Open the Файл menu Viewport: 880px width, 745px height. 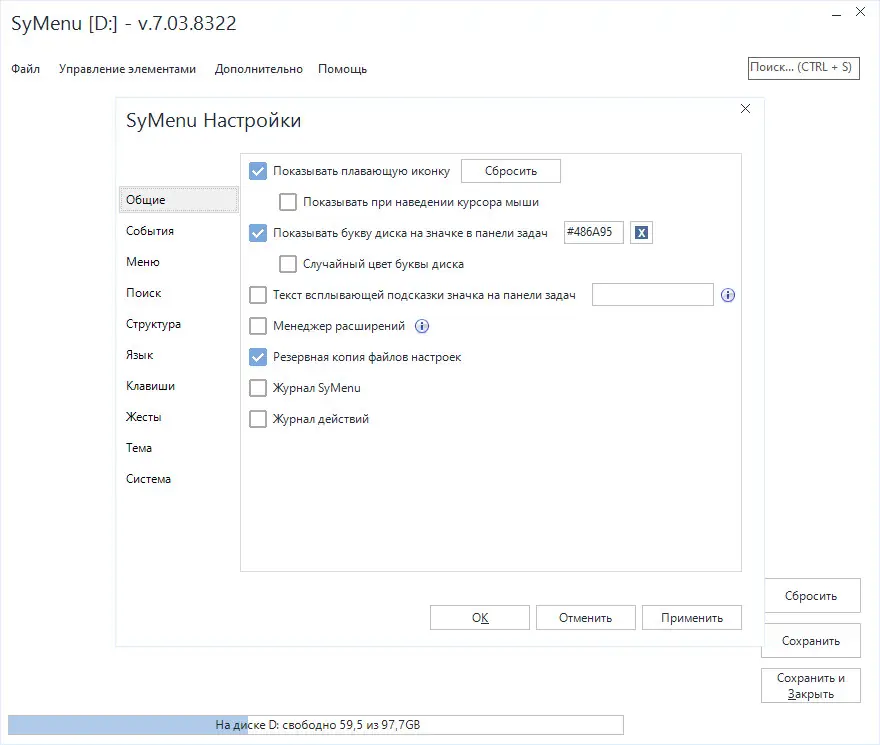[x=25, y=69]
